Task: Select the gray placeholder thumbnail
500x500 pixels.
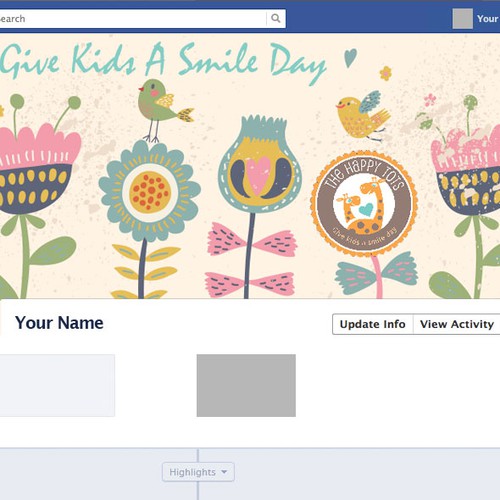Action: 246,385
